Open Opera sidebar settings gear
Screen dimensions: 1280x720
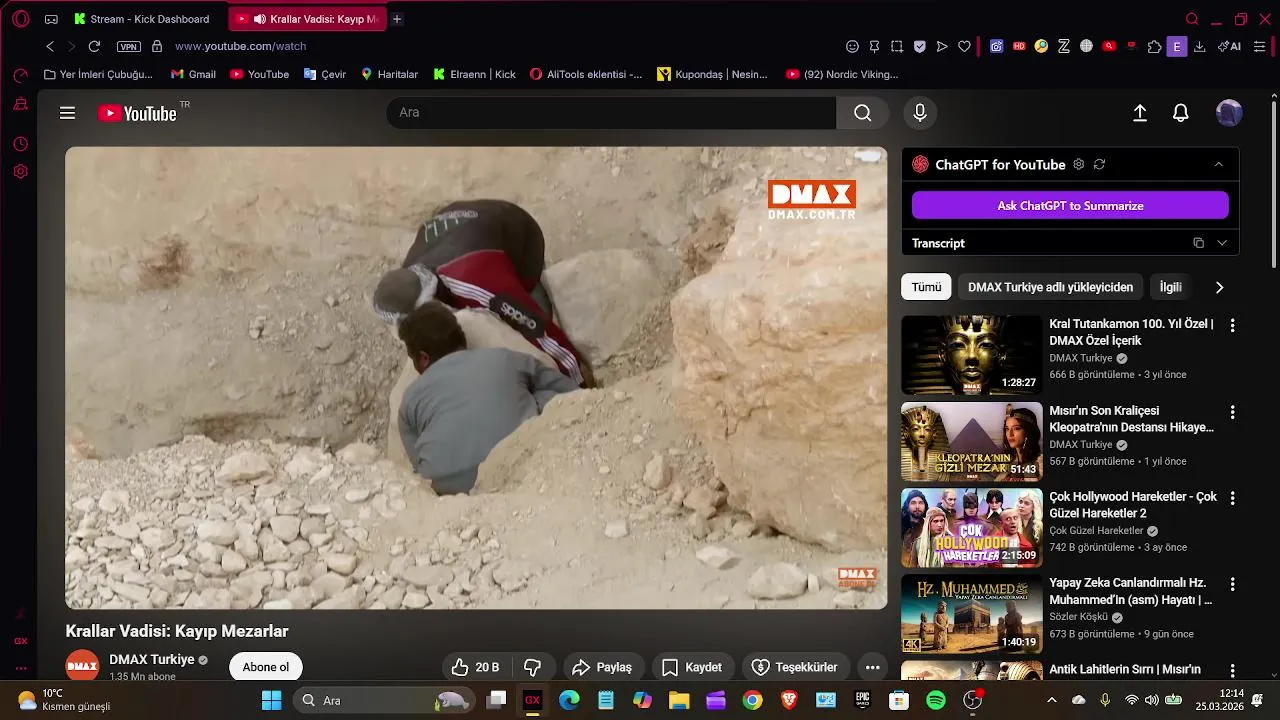pyautogui.click(x=20, y=171)
